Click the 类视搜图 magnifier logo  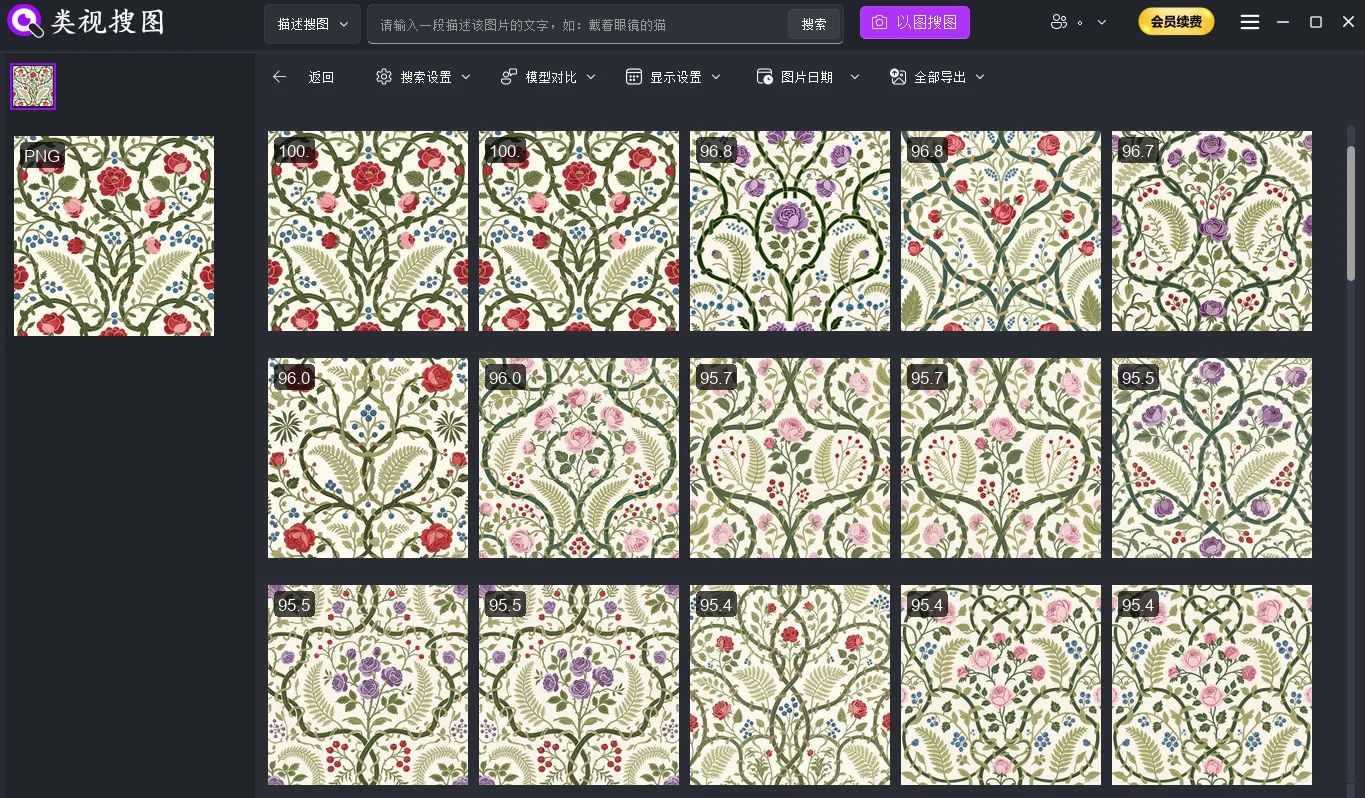(25, 21)
